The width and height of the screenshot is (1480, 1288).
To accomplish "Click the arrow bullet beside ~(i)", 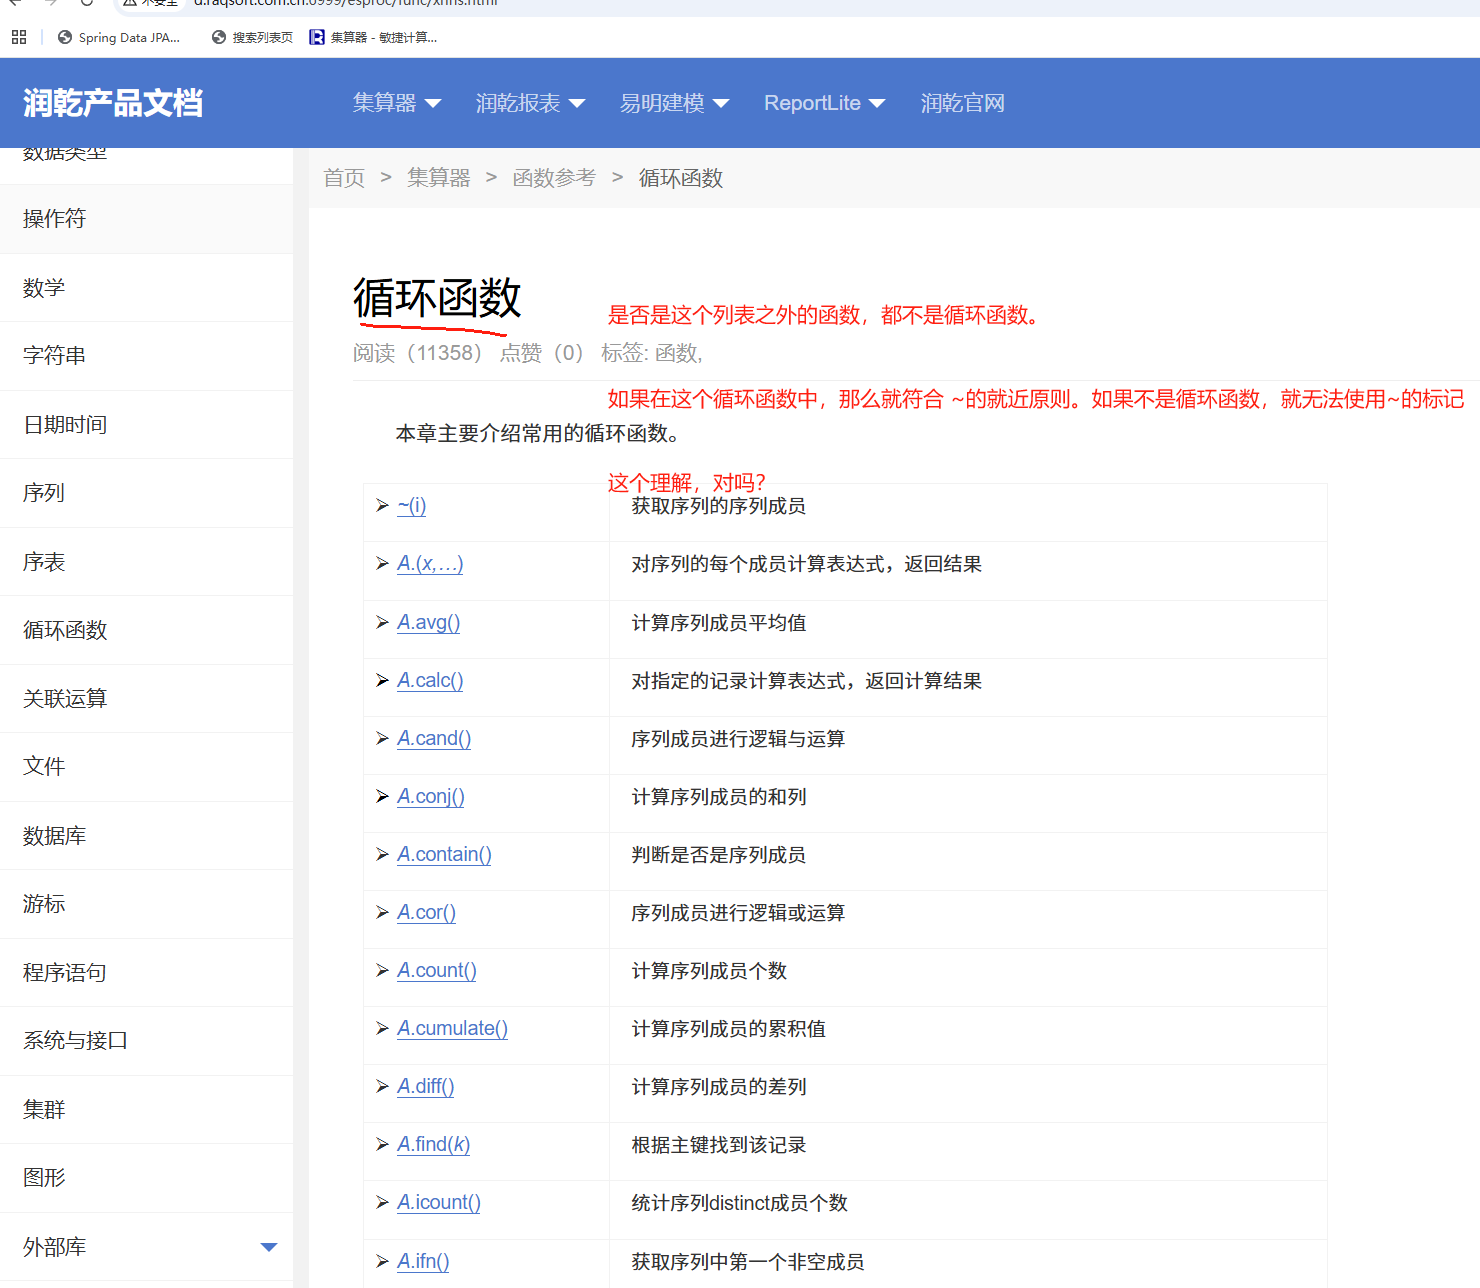I will [x=382, y=505].
